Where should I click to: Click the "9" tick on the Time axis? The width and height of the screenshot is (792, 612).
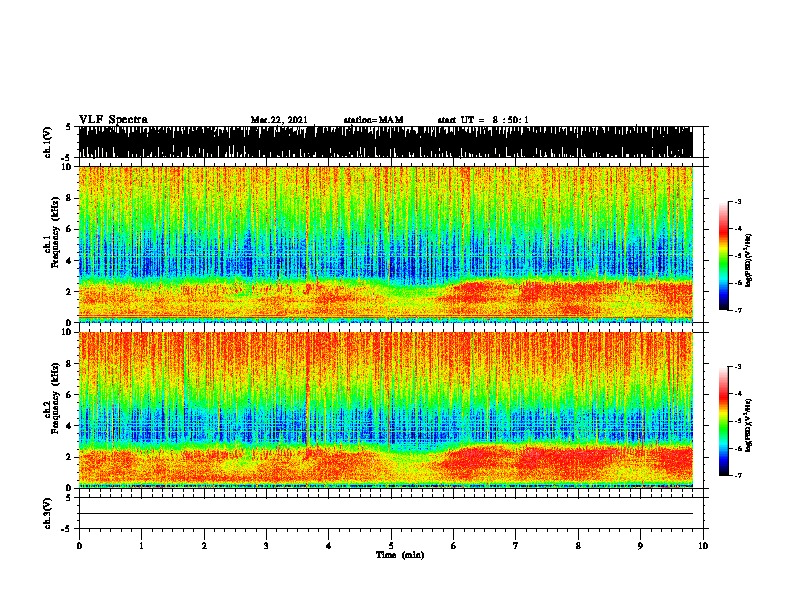640,546
